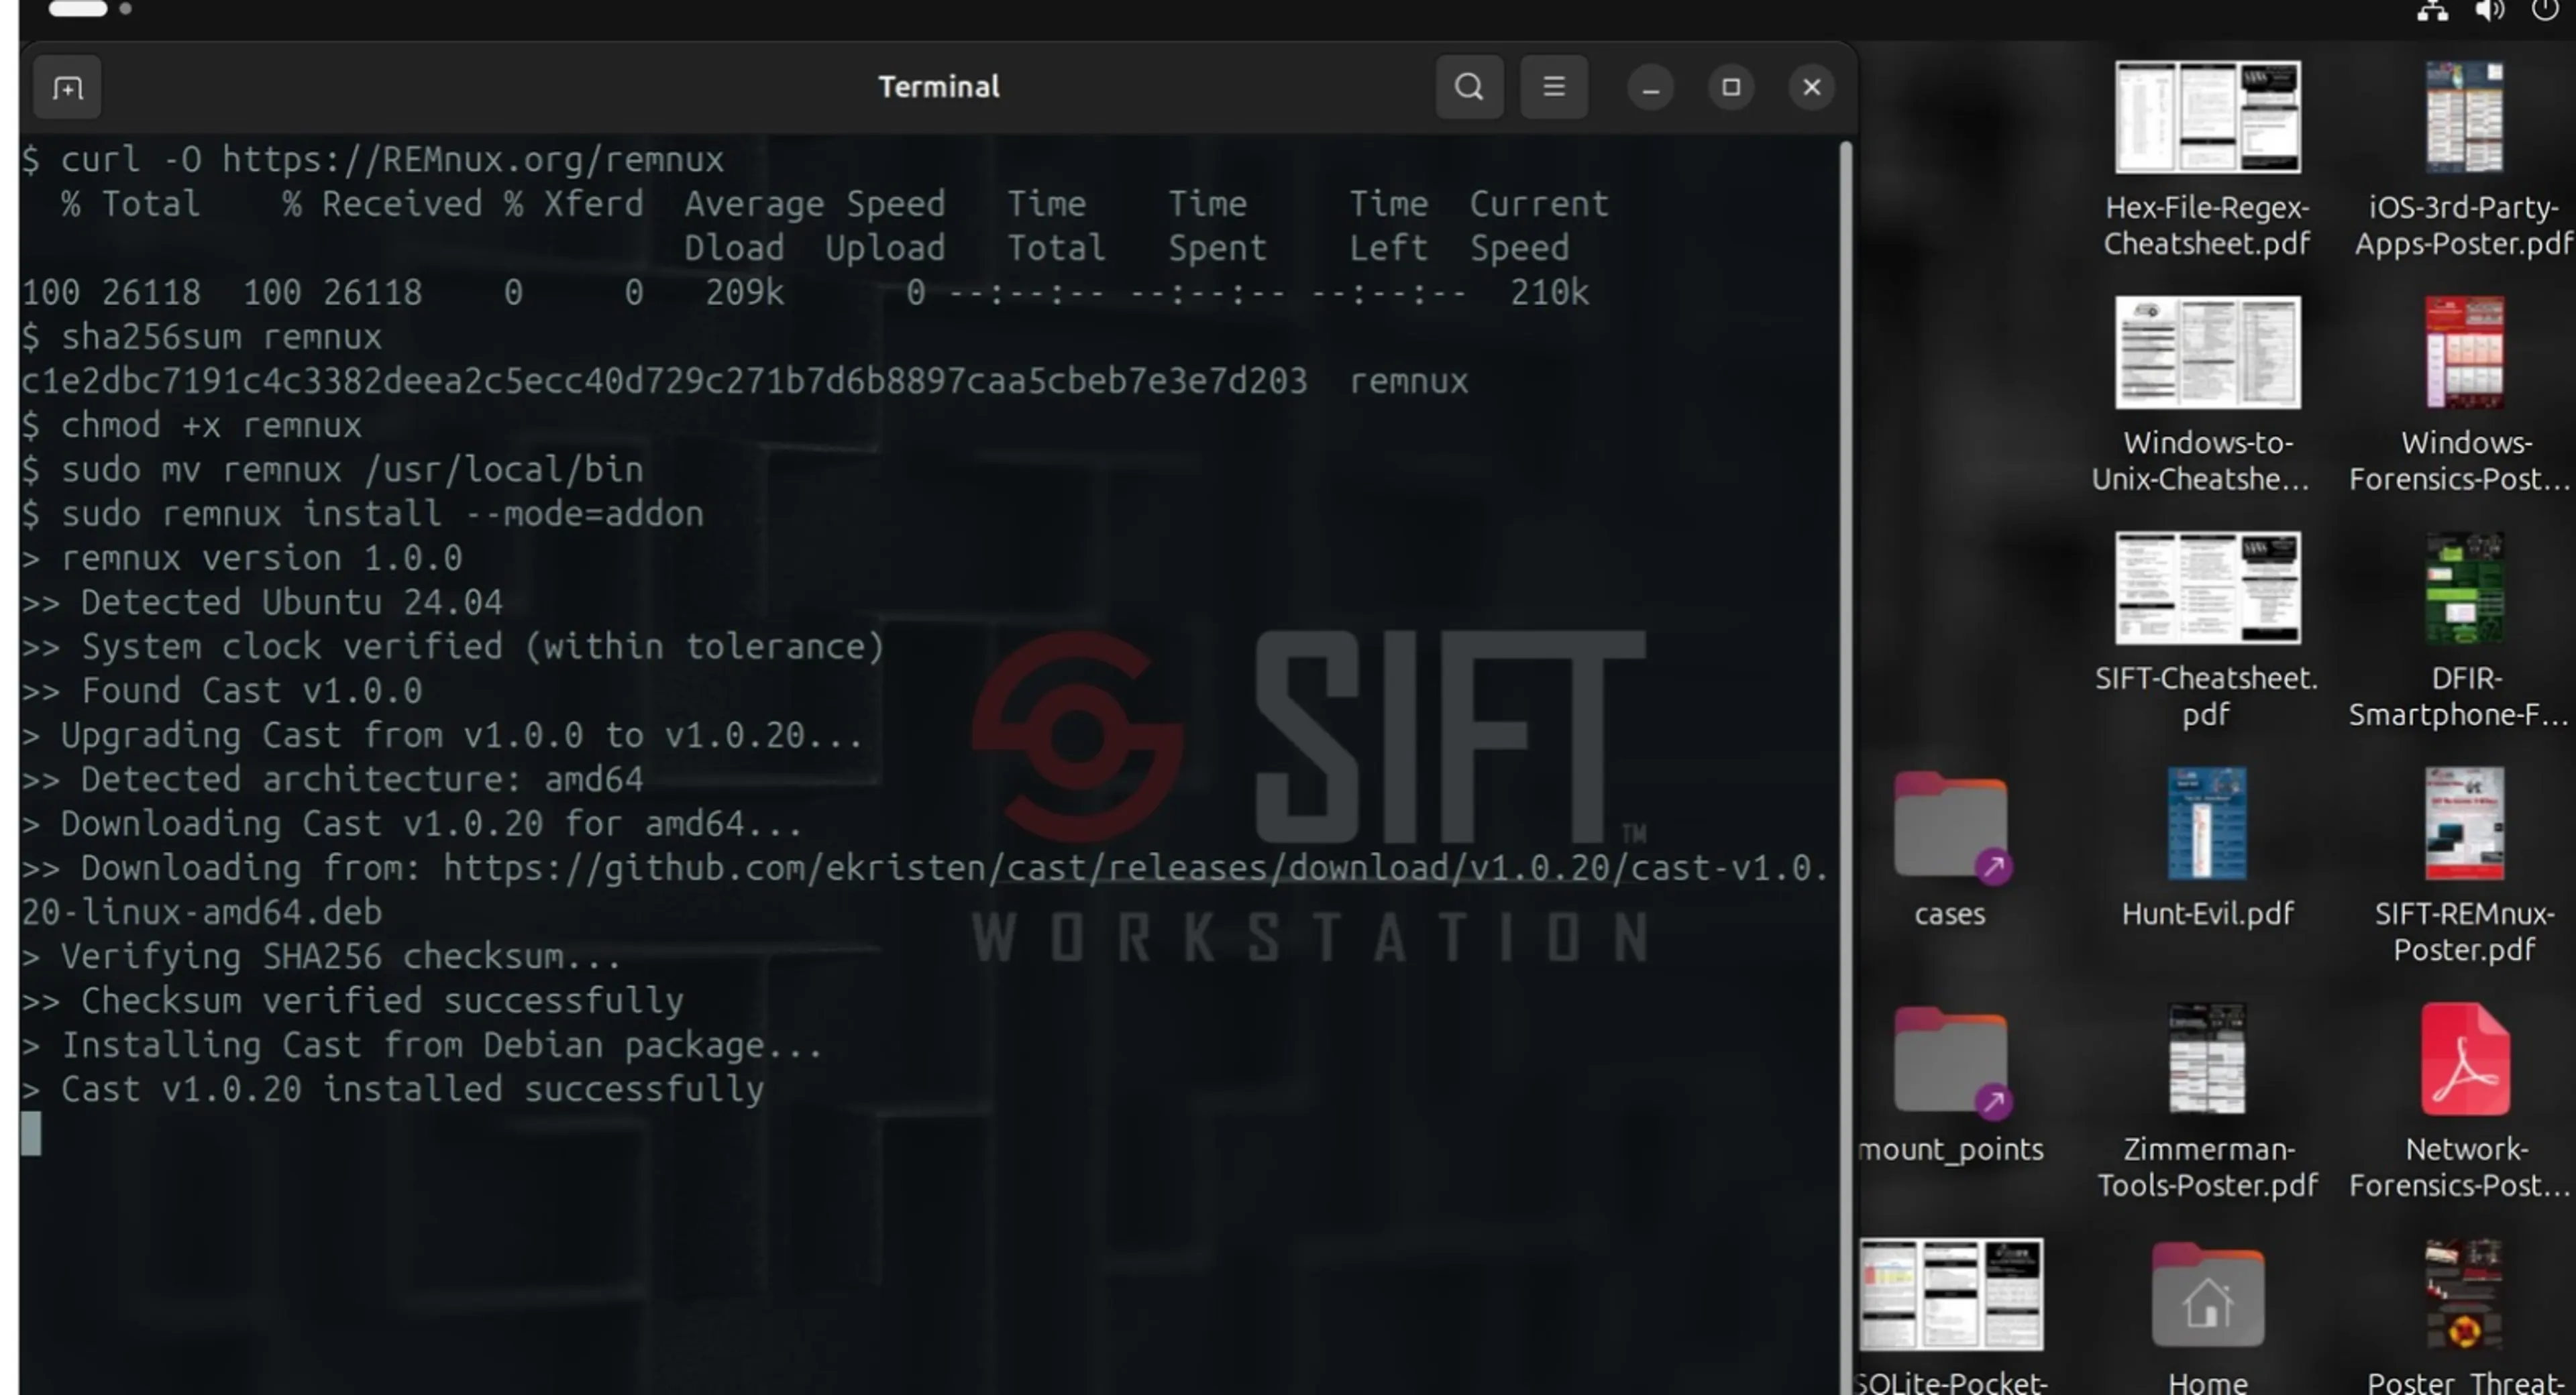Open the power menu icon
The width and height of the screenshot is (2576, 1395).
2545,11
